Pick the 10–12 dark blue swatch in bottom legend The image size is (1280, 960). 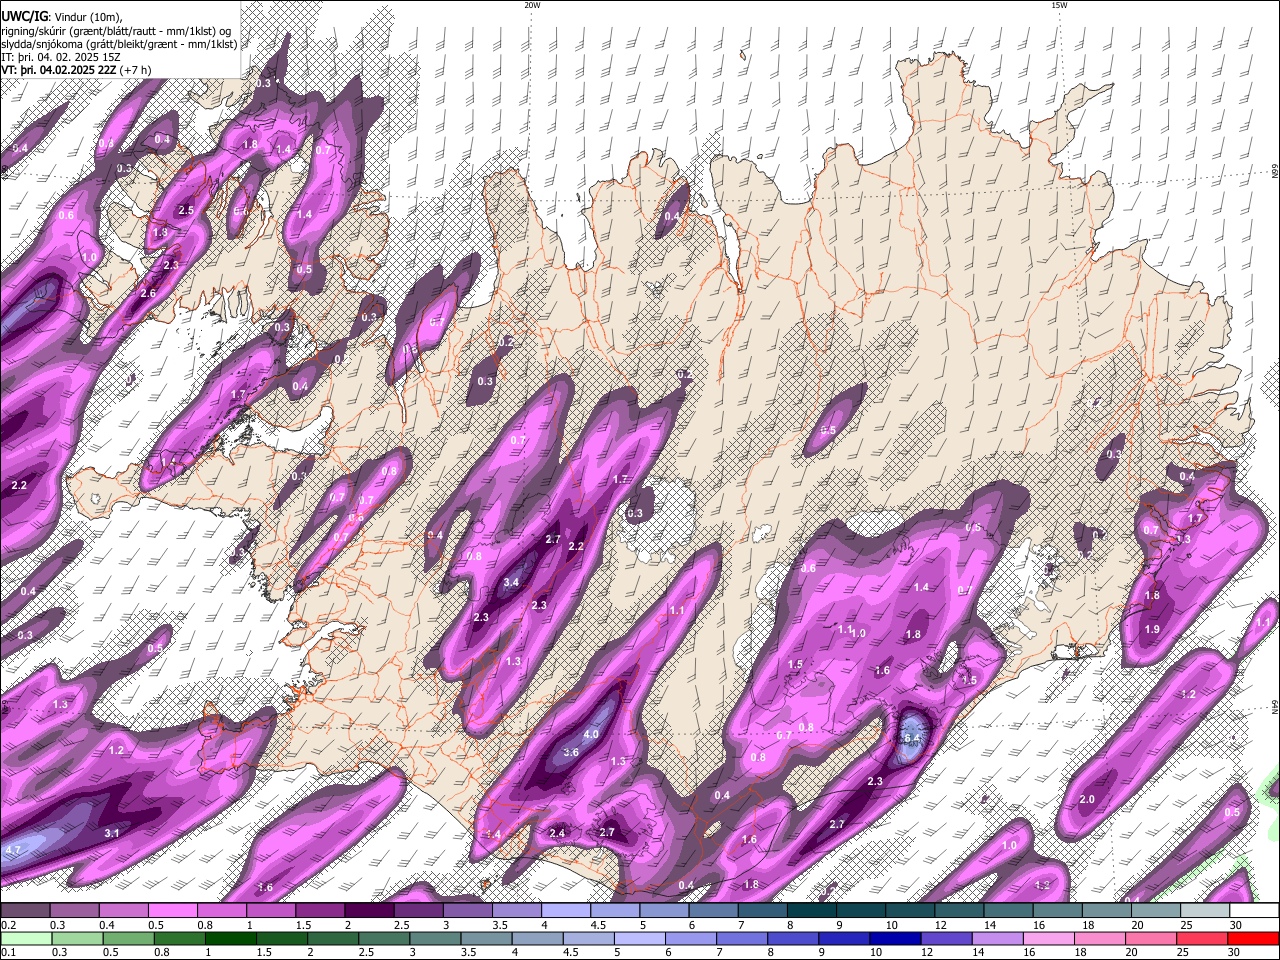[x=895, y=938]
